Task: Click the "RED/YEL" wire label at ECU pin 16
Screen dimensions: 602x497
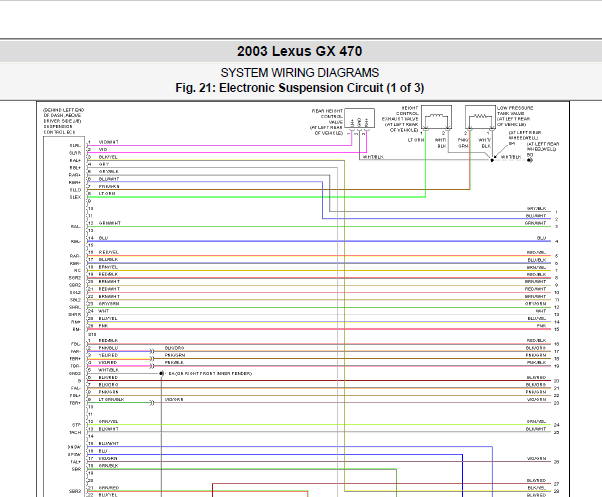Action: (108, 252)
